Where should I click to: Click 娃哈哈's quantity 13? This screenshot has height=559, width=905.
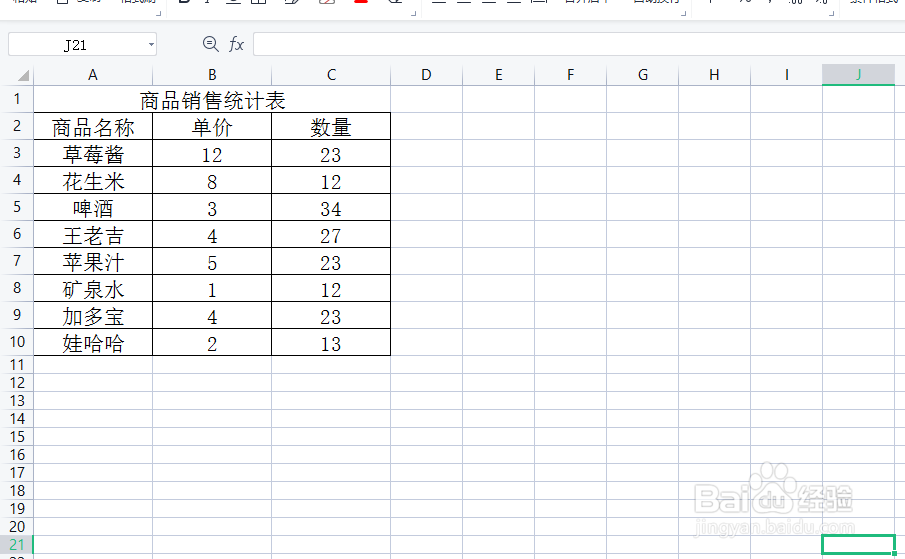[x=331, y=343]
